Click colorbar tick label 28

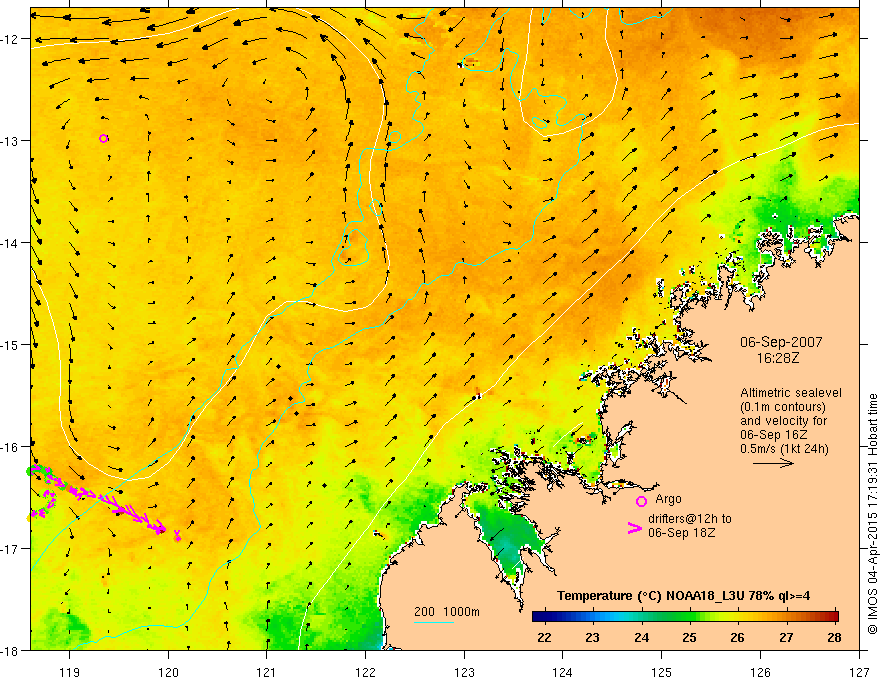point(835,637)
